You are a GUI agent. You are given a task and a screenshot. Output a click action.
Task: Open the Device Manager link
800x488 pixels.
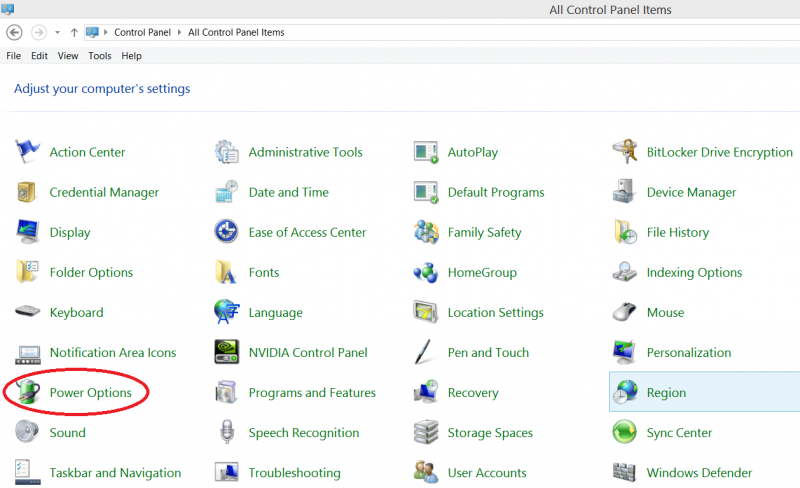click(691, 192)
